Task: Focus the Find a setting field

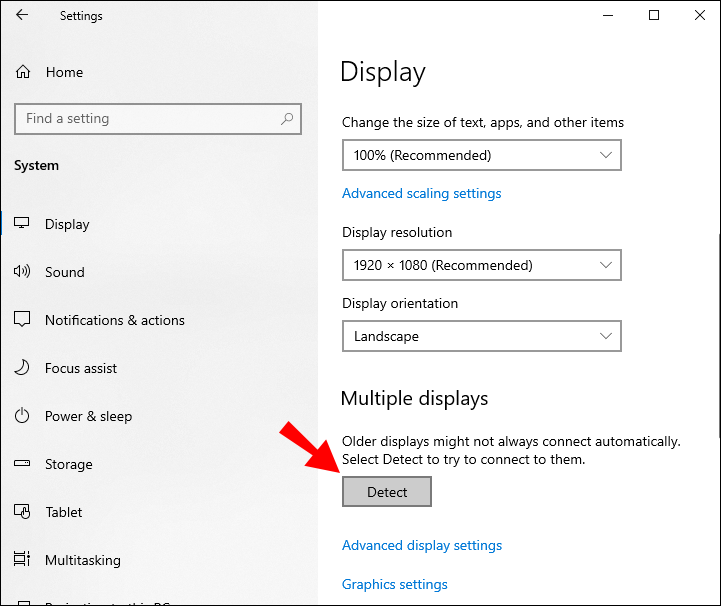Action: pyautogui.click(x=158, y=119)
